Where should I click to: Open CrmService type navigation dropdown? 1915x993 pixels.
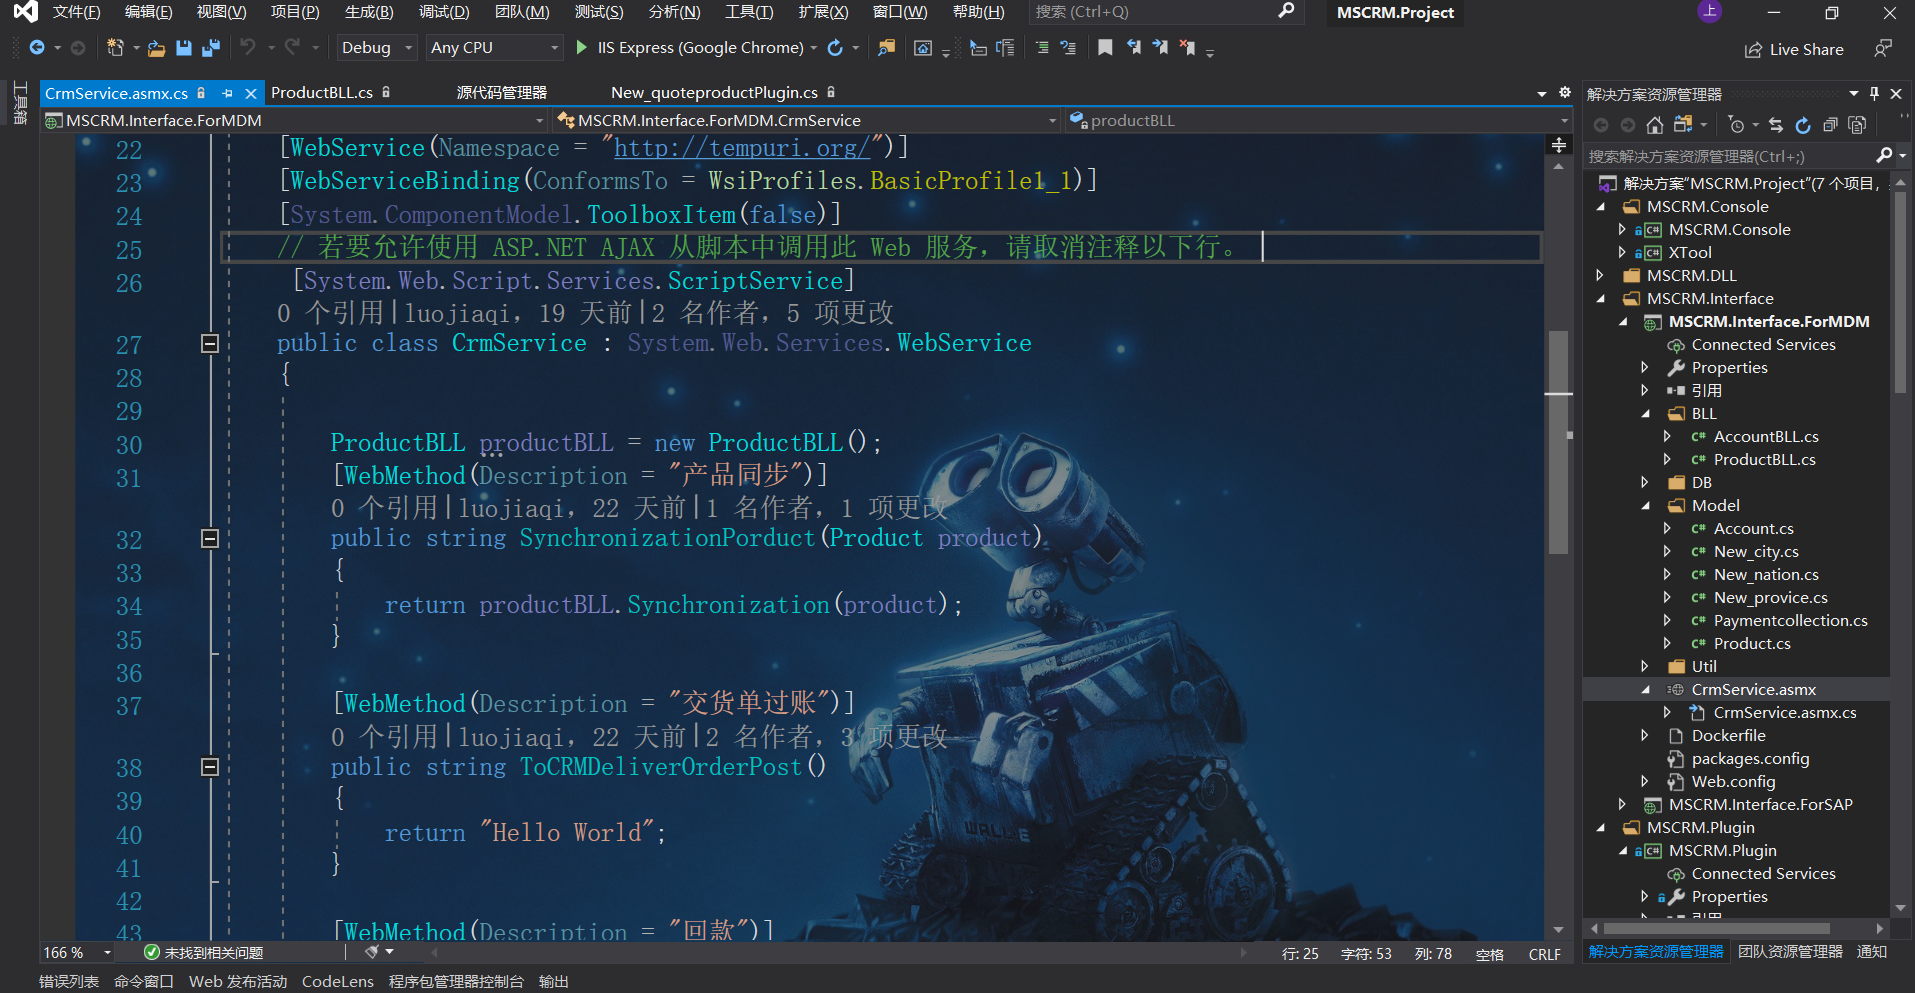pos(807,120)
